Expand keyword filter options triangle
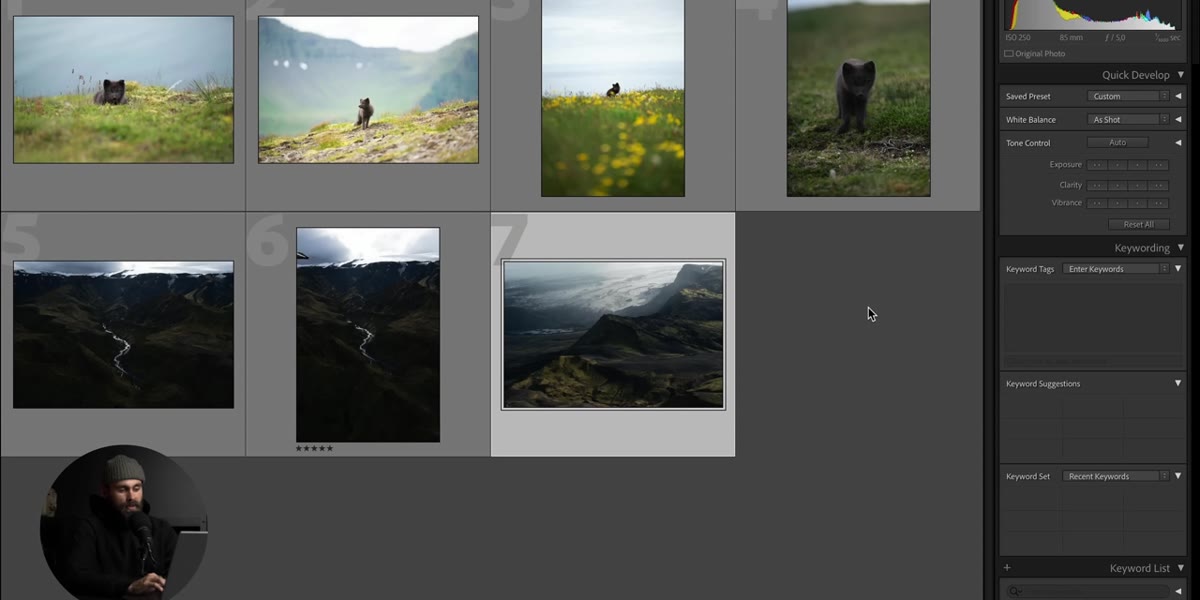The image size is (1200, 600). click(x=1178, y=592)
